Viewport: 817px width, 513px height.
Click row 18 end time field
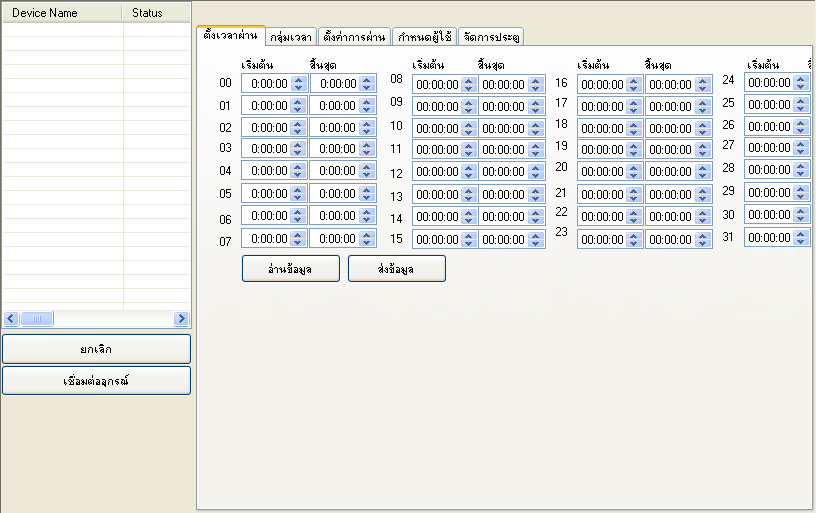point(679,128)
